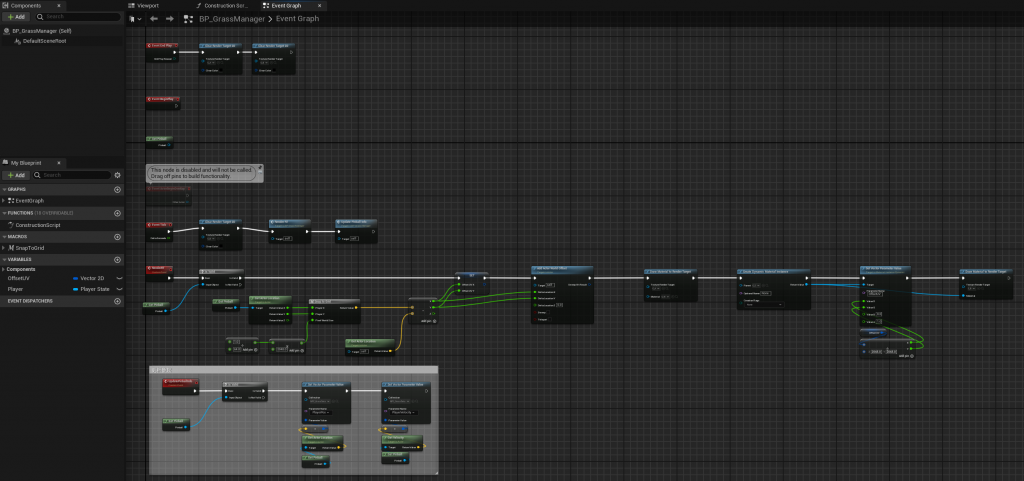
Task: Click the Add button in My Blueprint
Action: [x=15, y=174]
